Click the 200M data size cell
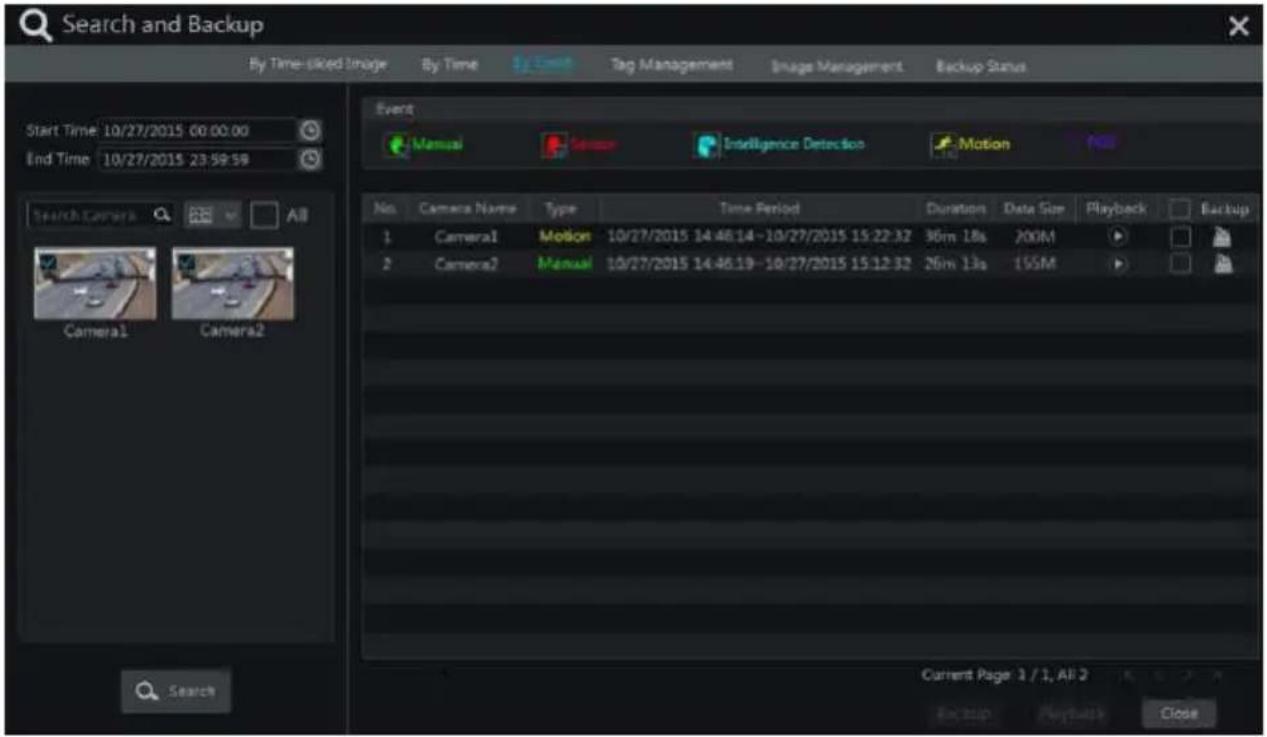The height and width of the screenshot is (737, 1267). (x=1034, y=237)
